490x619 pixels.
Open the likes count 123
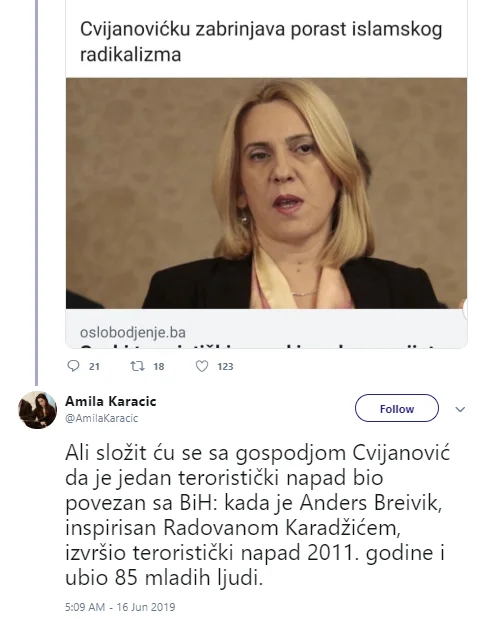point(225,367)
